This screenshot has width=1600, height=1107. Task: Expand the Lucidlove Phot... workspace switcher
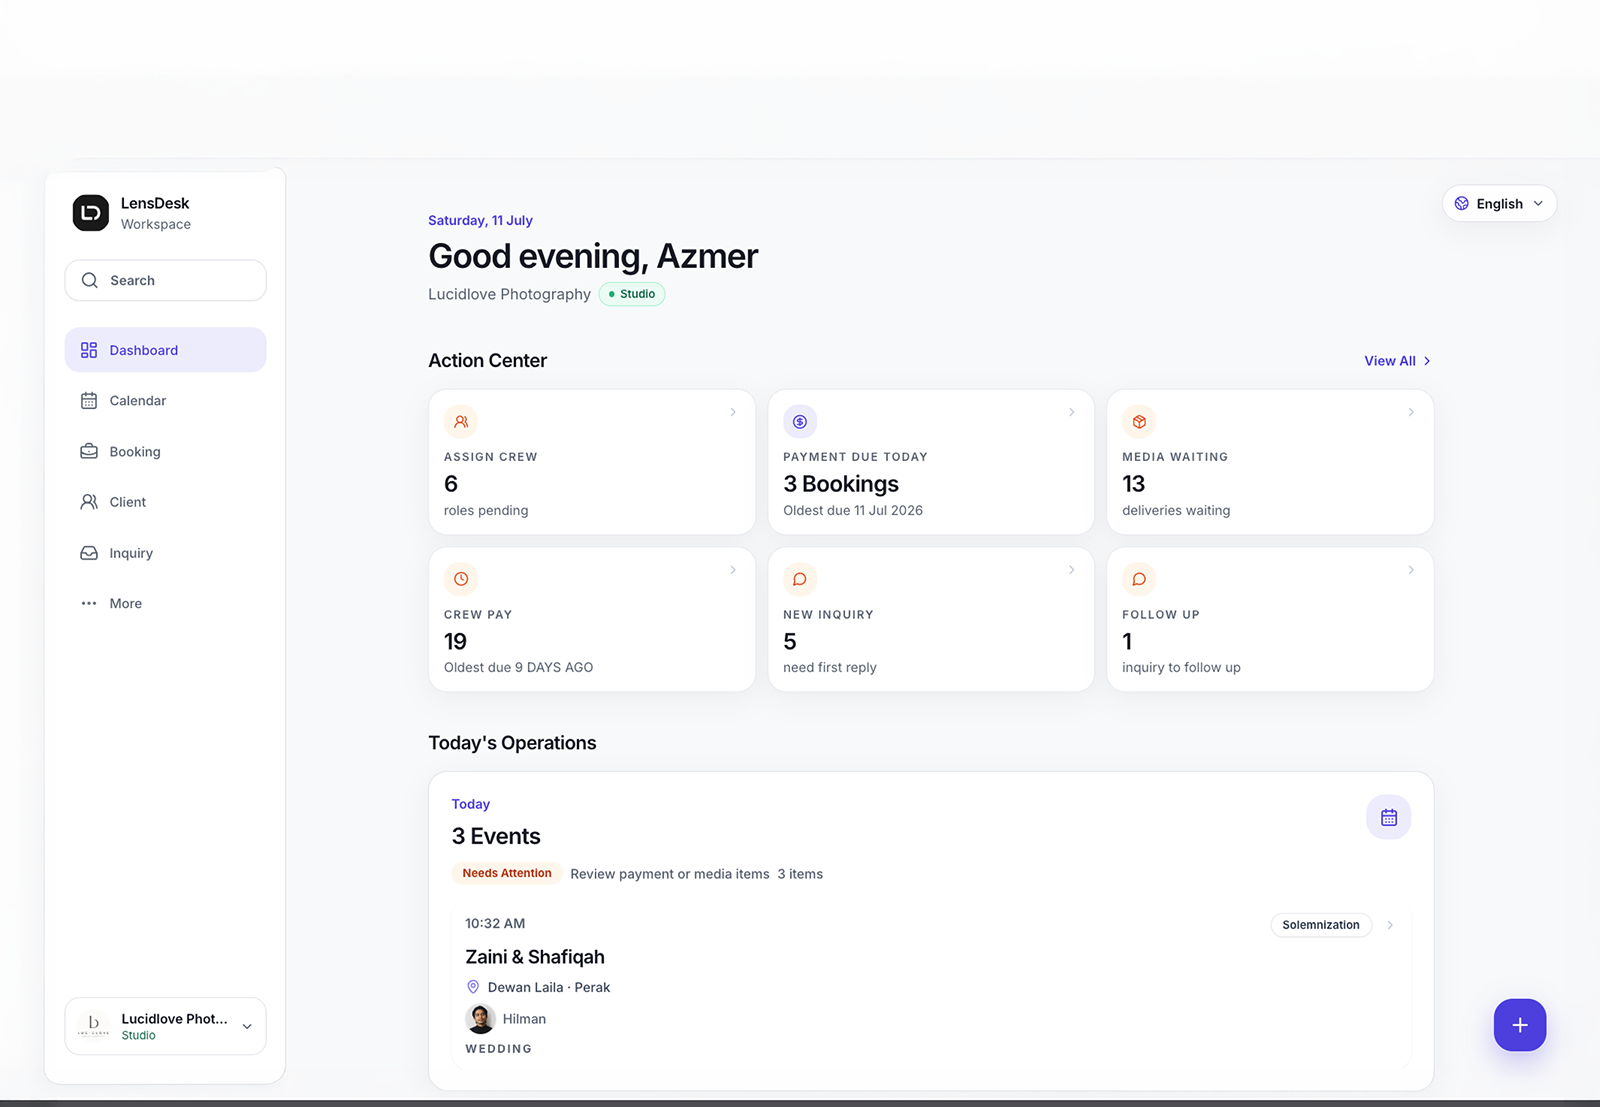click(x=166, y=1026)
